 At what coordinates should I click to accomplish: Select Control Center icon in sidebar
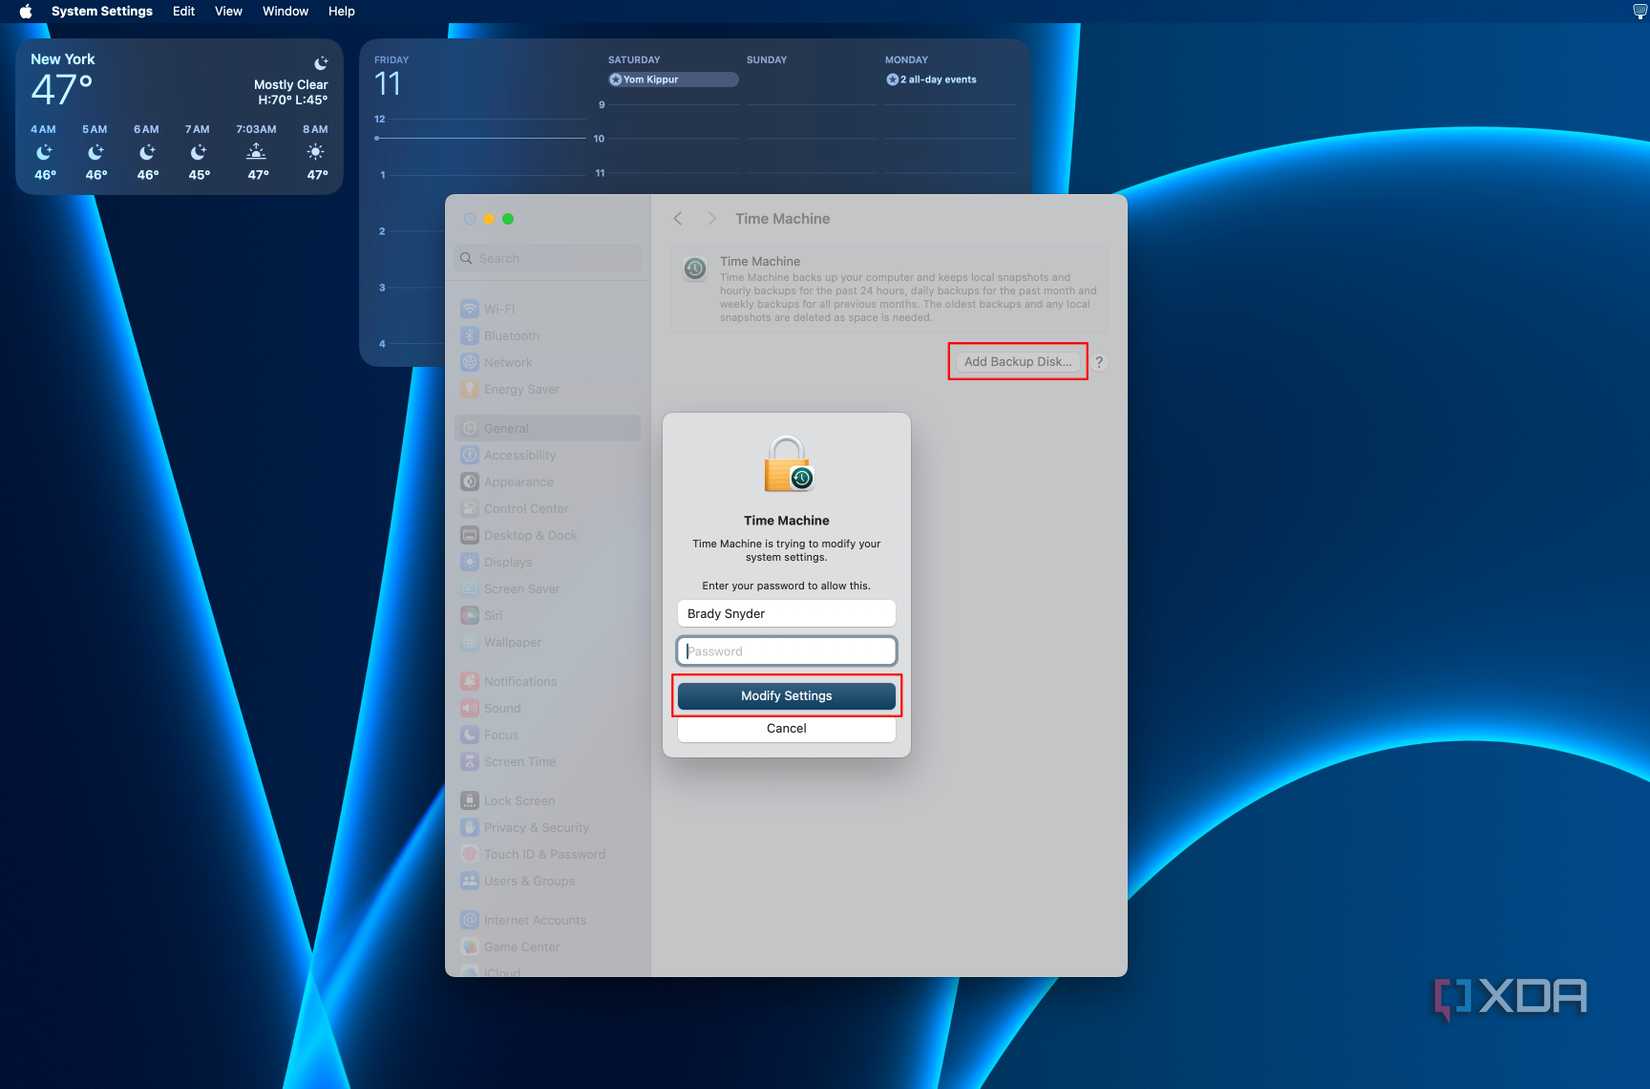[x=469, y=508]
